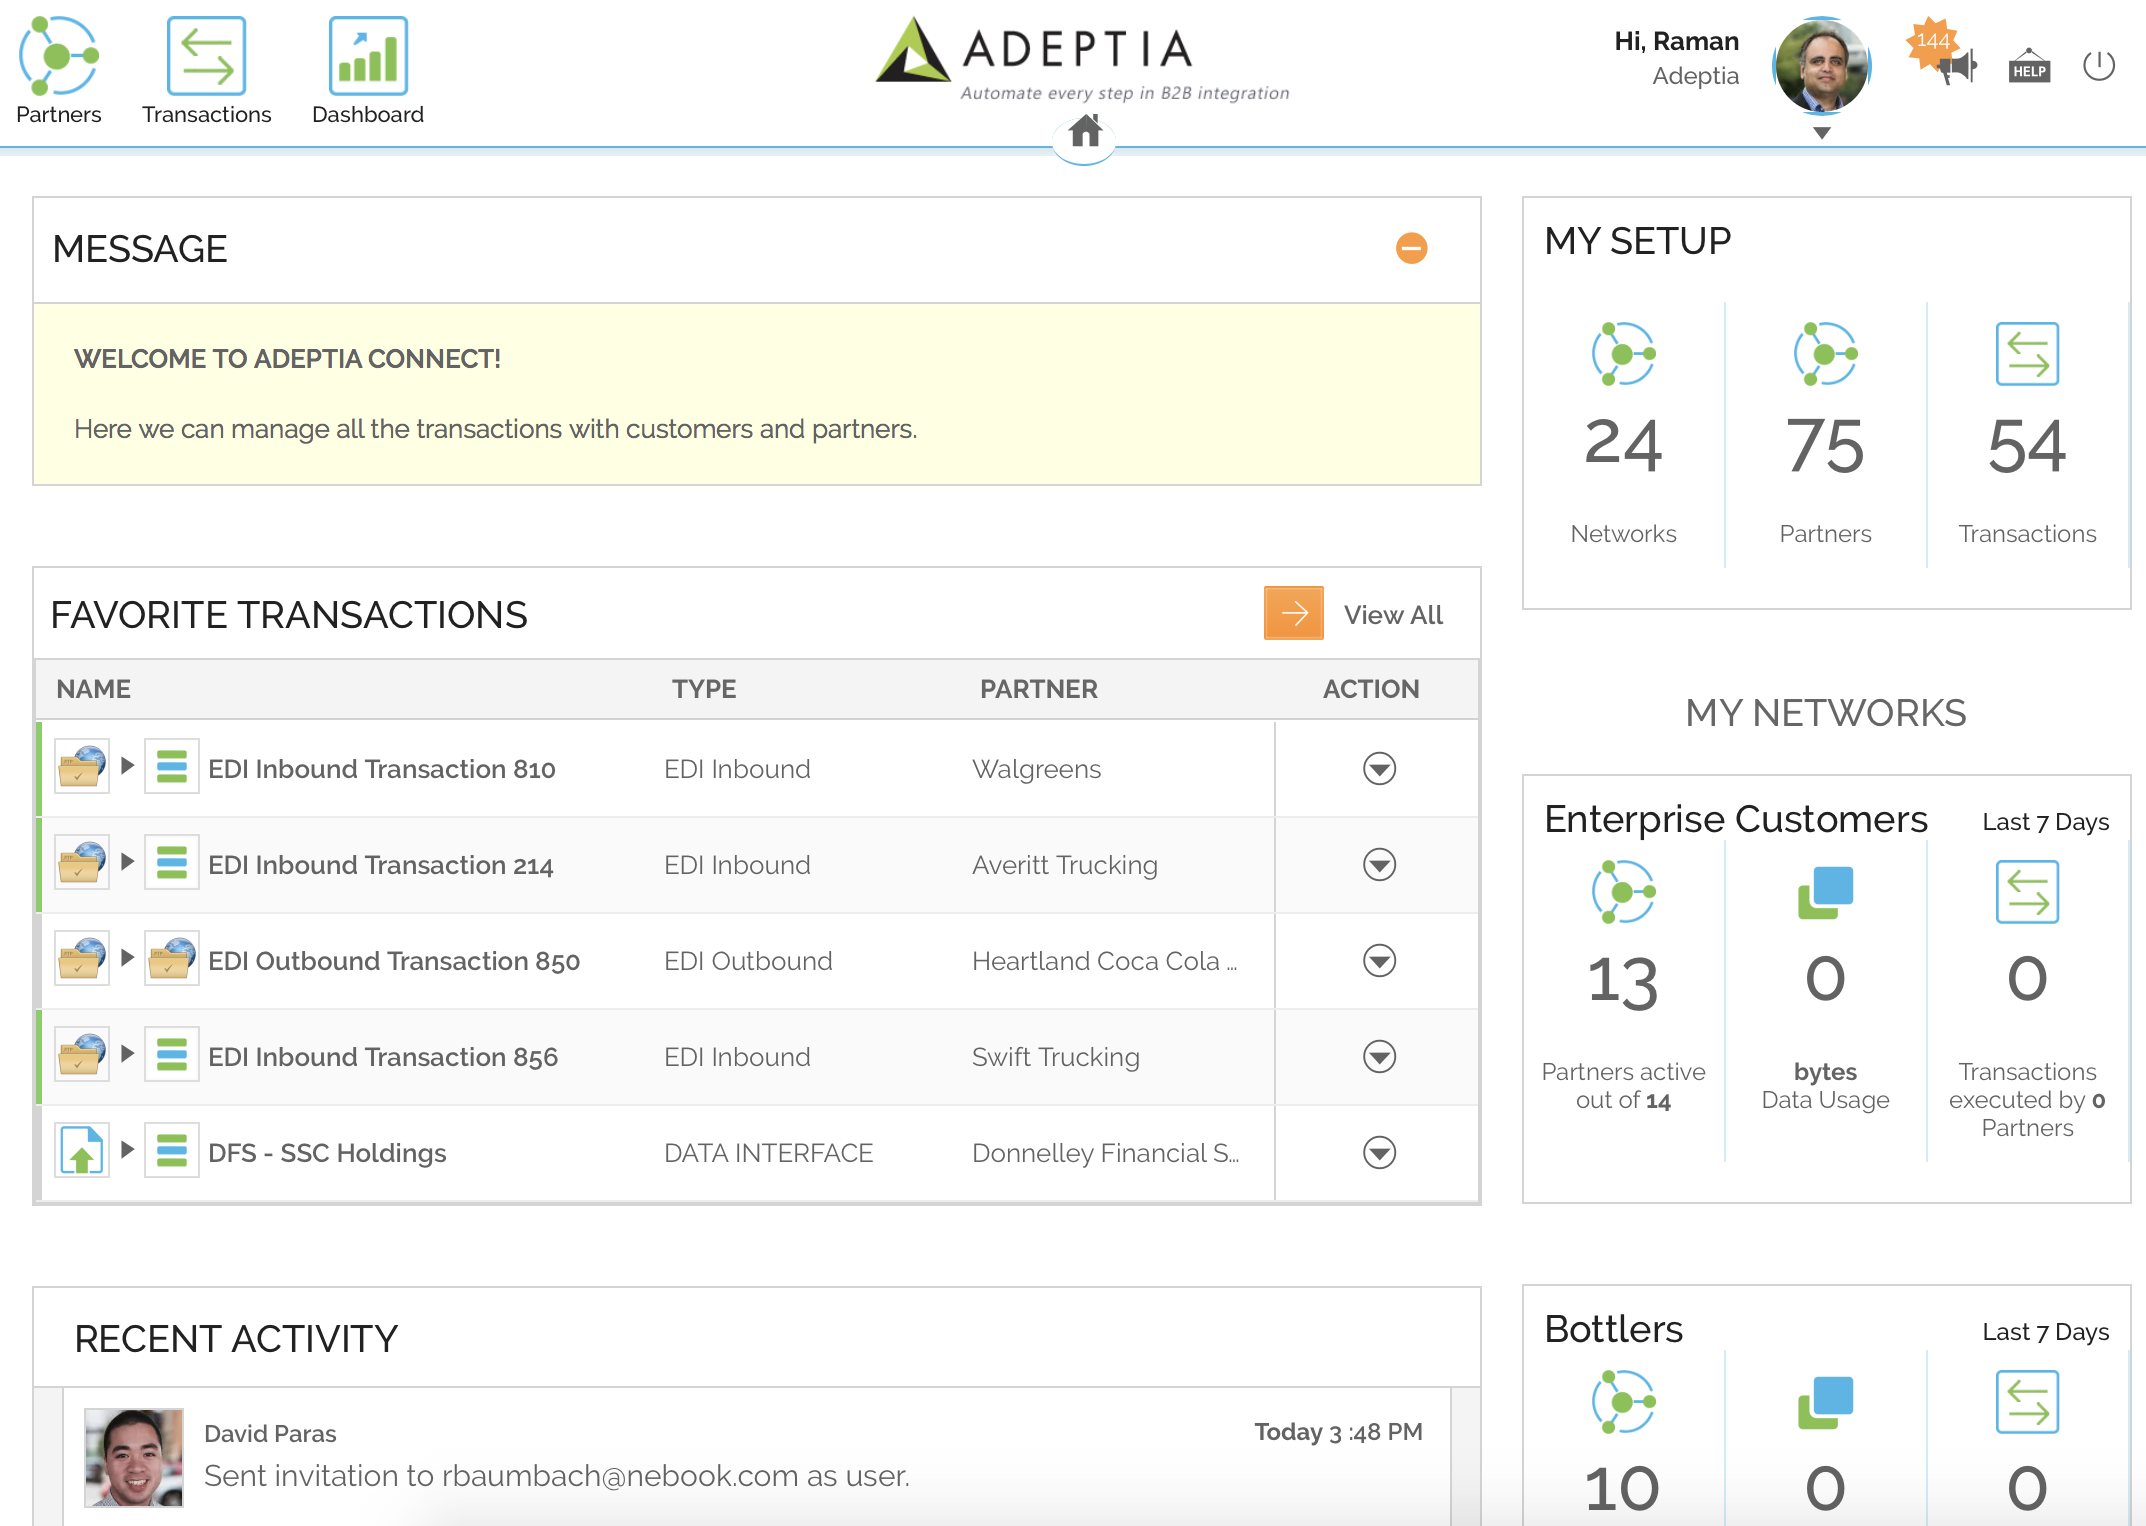Click Raman's profile photo

[1821, 66]
